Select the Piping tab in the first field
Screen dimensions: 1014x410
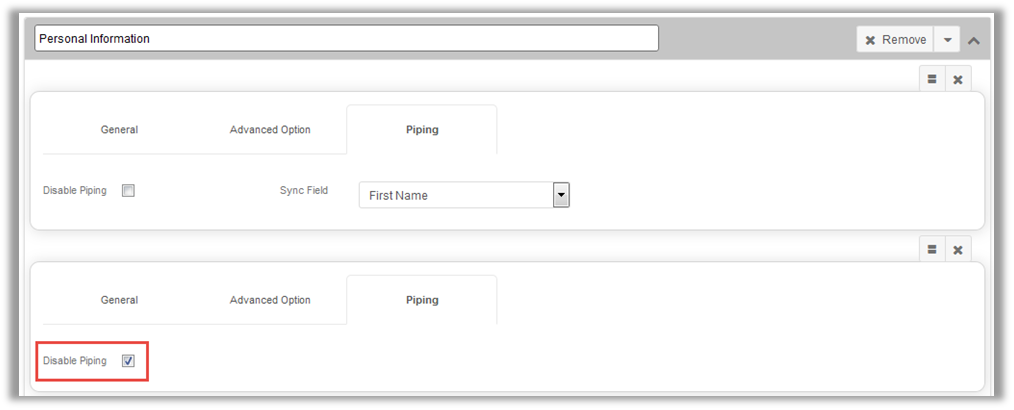pyautogui.click(x=422, y=130)
